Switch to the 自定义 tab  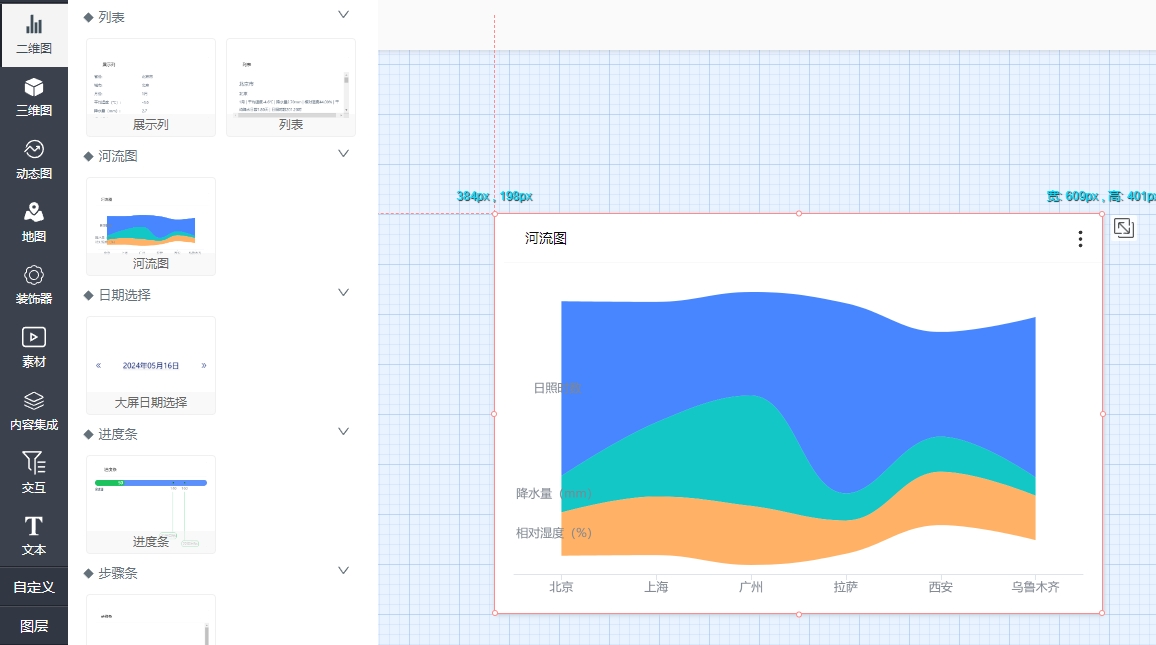pyautogui.click(x=34, y=587)
